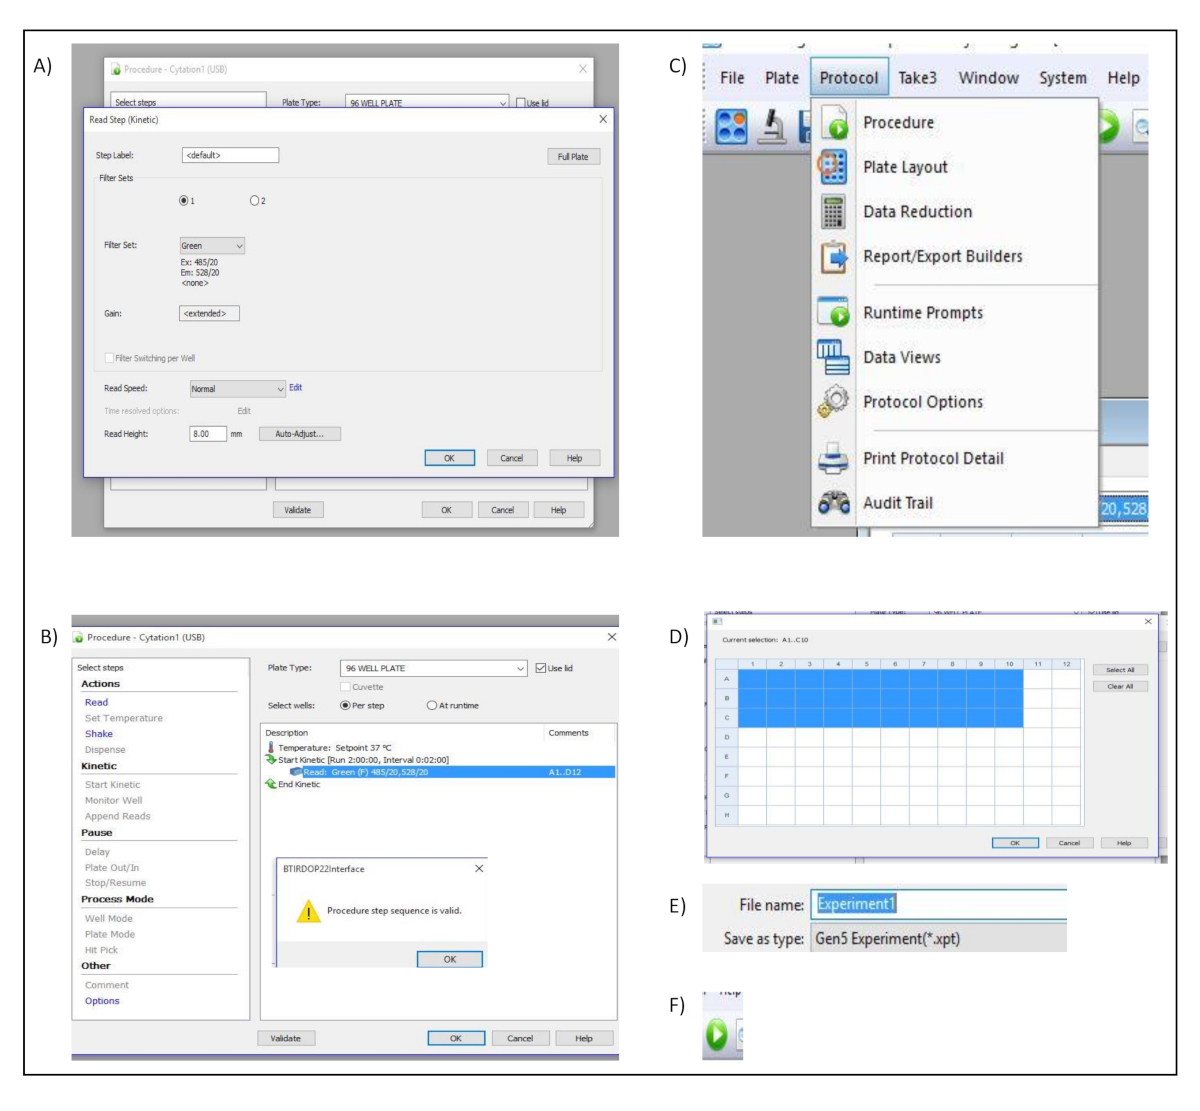The width and height of the screenshot is (1200, 1111).
Task: Click OK in the well selection dialog
Action: click(x=1015, y=843)
